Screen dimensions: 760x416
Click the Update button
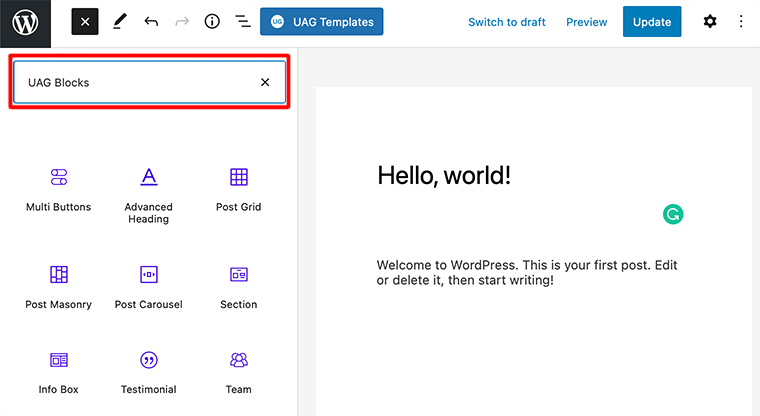click(x=651, y=22)
